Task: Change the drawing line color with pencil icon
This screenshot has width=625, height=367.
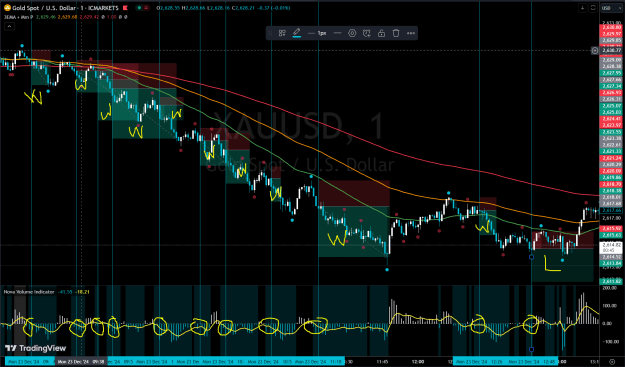Action: coord(297,33)
